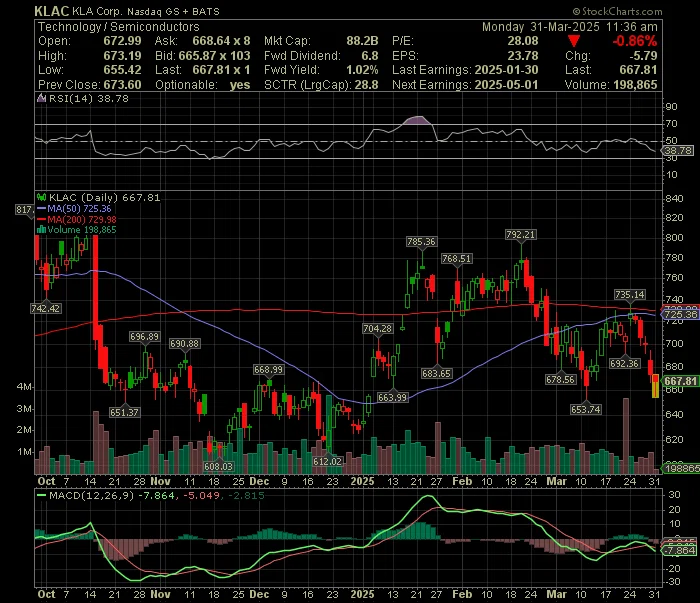700x603 pixels.
Task: Click the EPS value 23.78
Action: coord(523,56)
